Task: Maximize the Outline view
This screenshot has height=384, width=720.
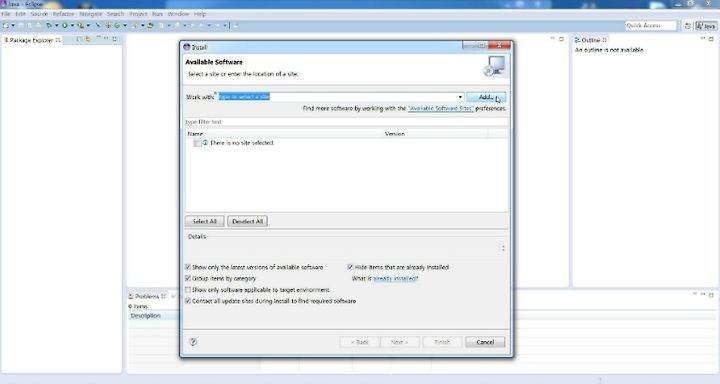Action: [711, 39]
